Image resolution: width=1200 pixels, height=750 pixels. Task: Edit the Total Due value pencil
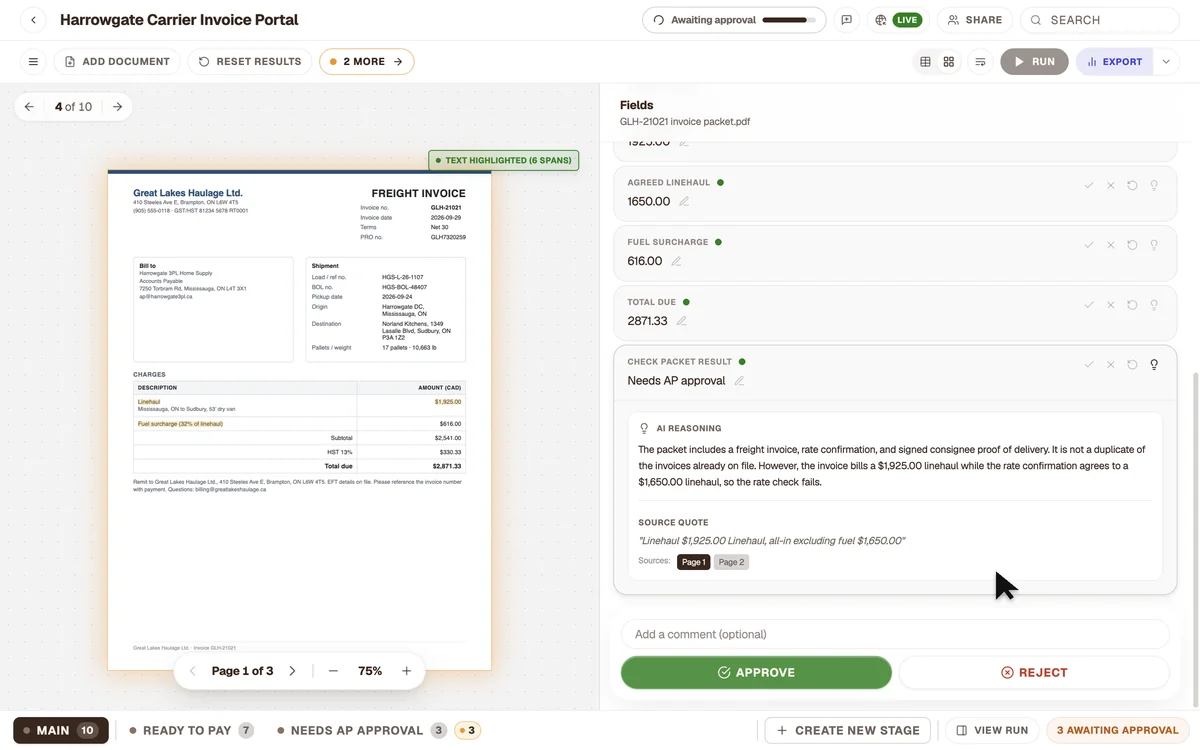(681, 321)
